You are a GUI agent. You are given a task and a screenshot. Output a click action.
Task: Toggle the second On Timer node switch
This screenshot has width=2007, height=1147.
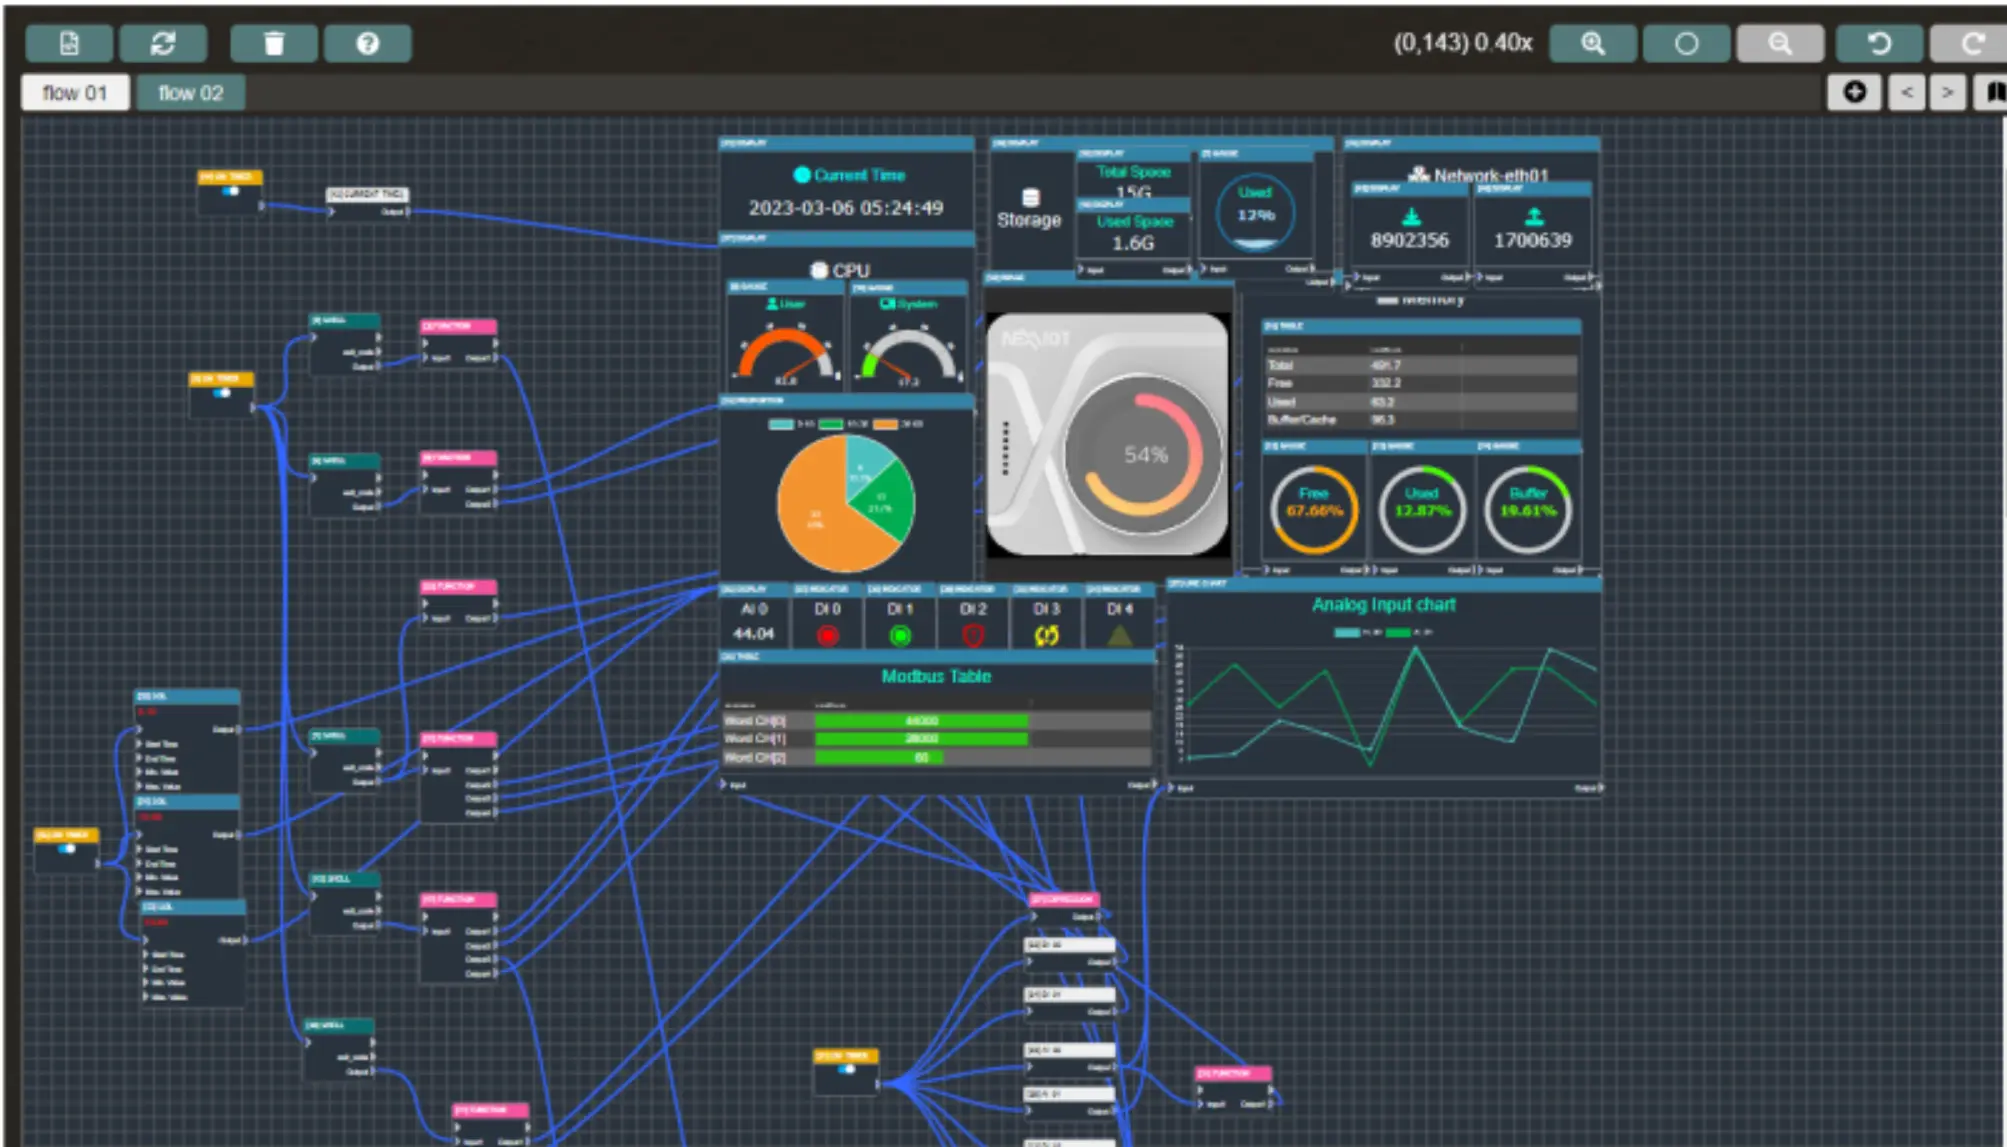coord(222,394)
